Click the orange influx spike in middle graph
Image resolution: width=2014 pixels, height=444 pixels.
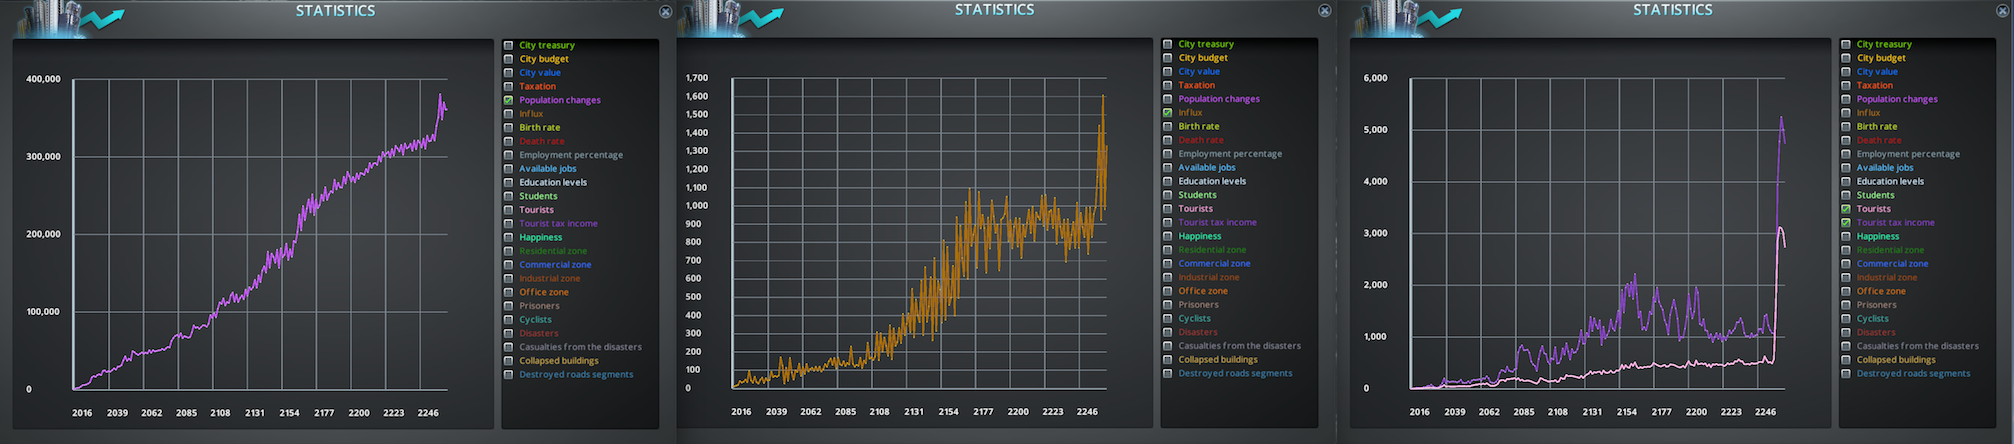(1103, 98)
